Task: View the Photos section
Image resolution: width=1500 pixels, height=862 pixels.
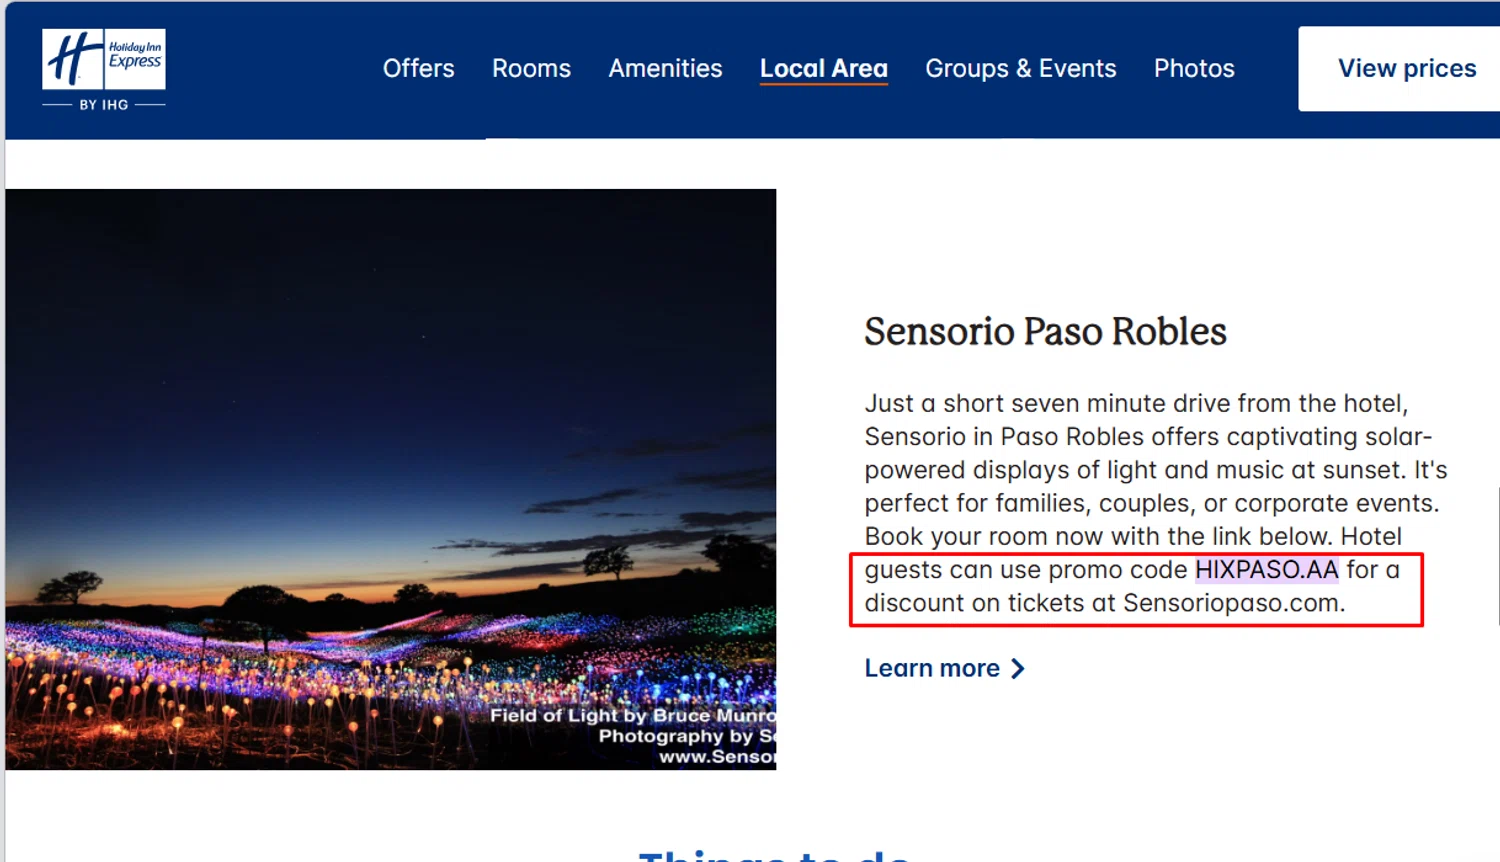Action: [x=1194, y=68]
